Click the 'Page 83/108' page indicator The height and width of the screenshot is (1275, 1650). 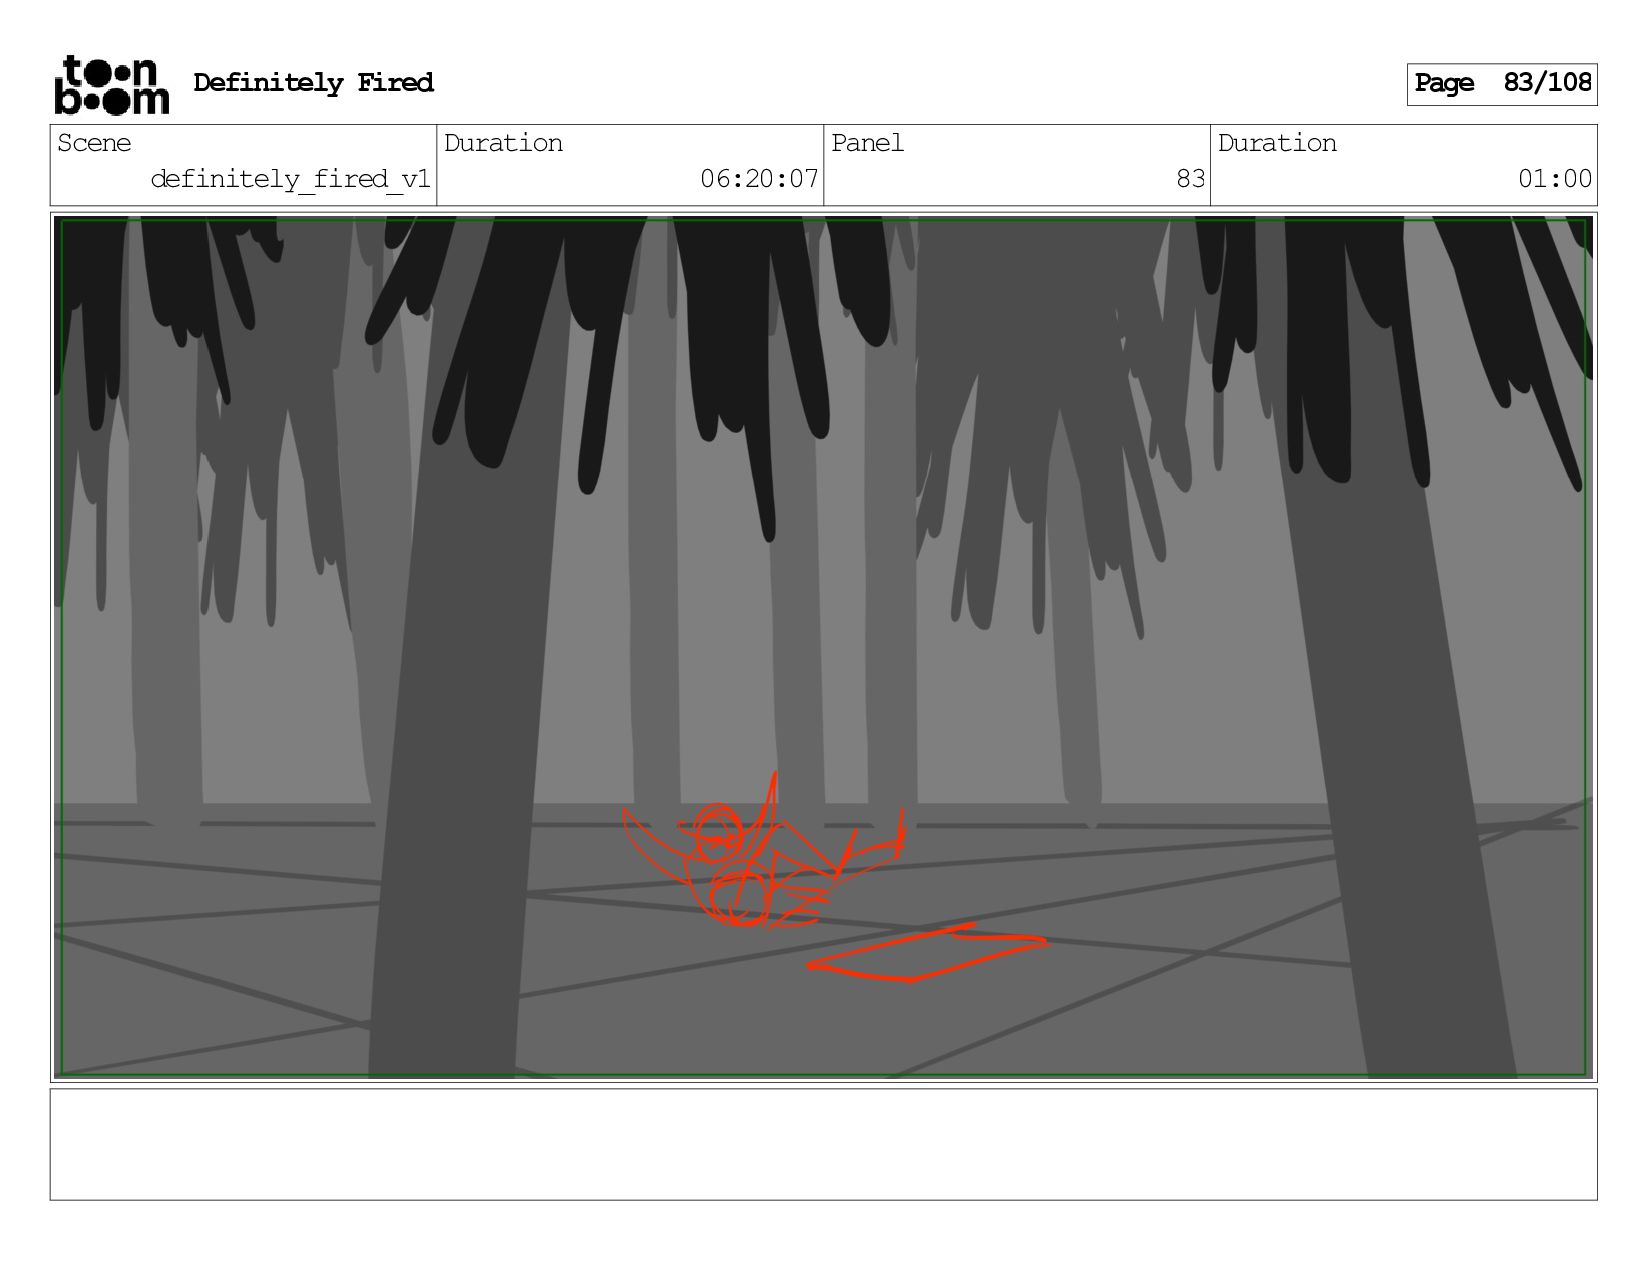[1502, 84]
